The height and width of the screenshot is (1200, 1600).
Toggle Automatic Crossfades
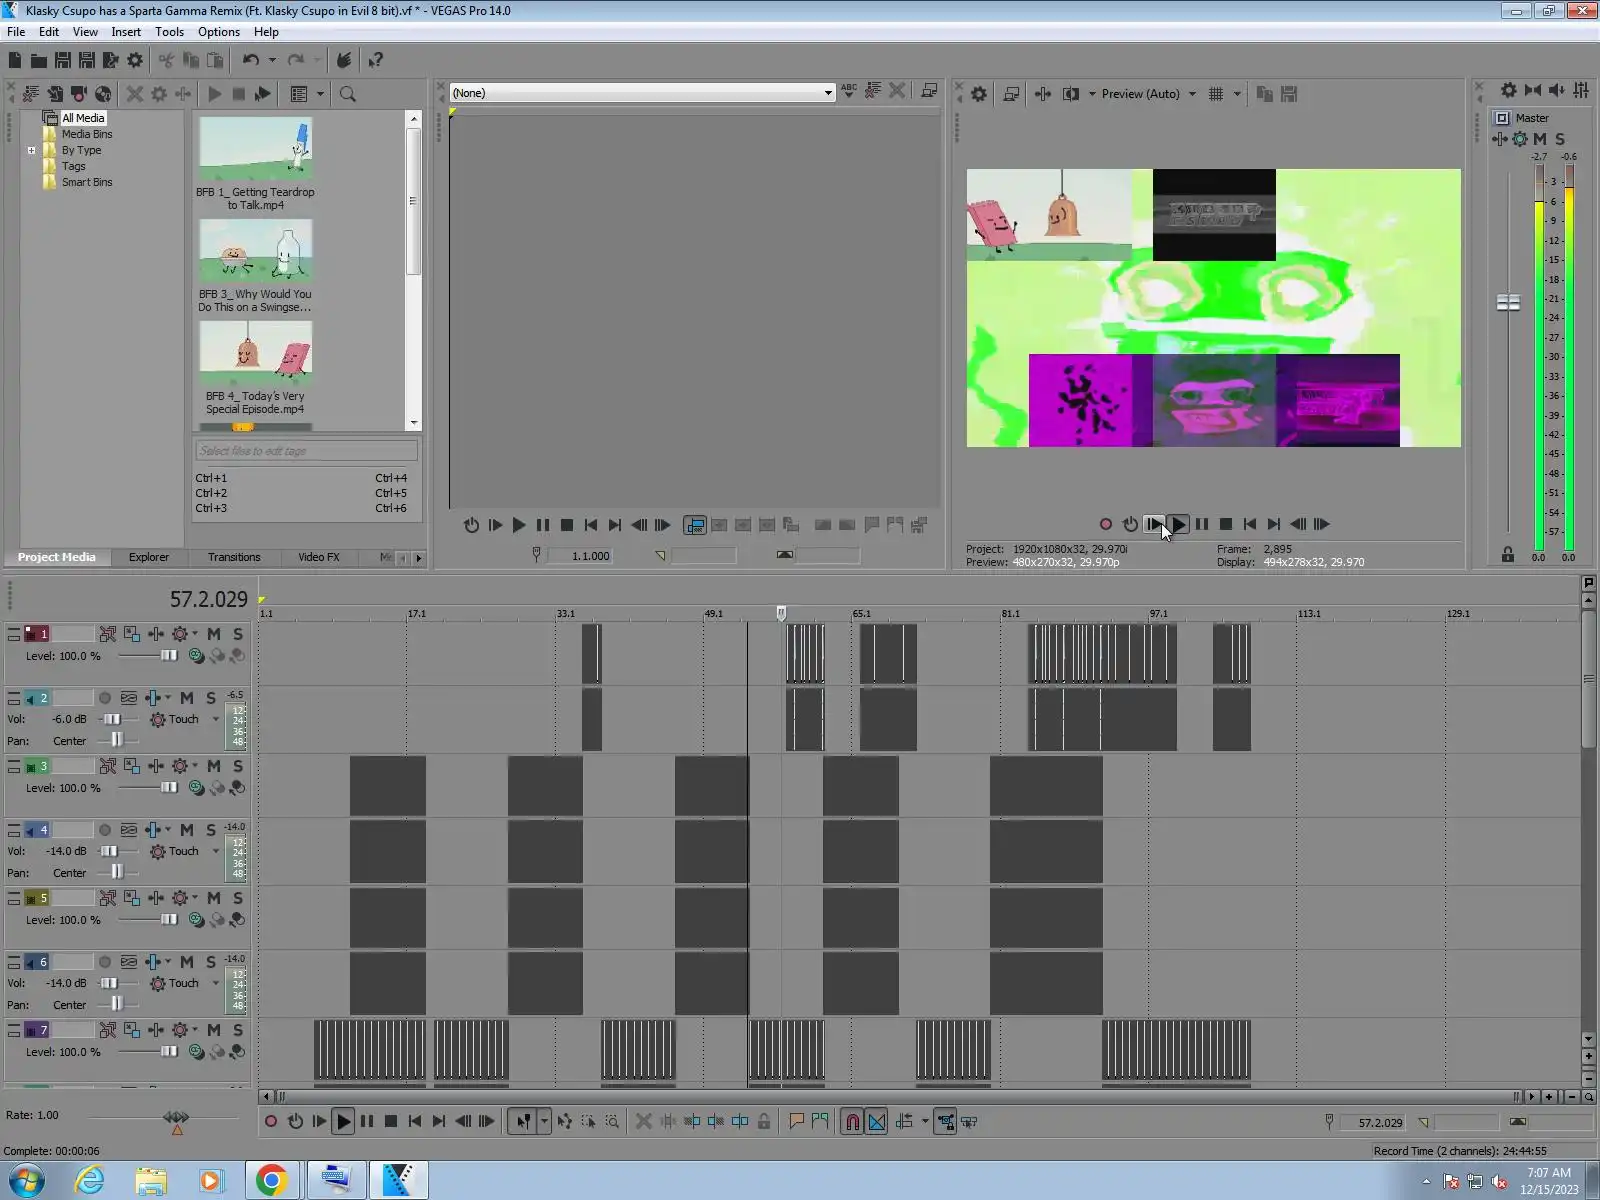click(x=877, y=1122)
